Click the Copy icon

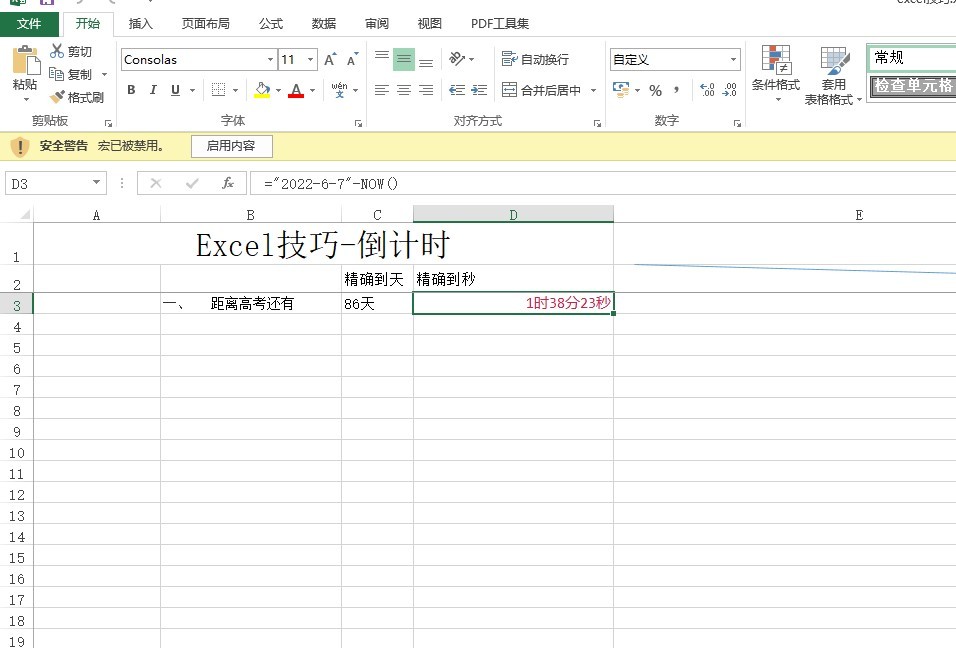pos(57,74)
